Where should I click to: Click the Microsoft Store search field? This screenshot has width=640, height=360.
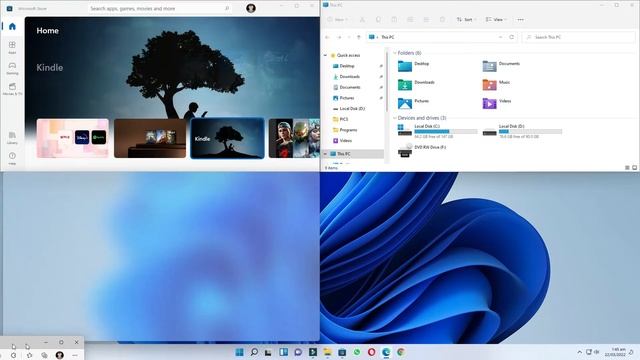[160, 8]
